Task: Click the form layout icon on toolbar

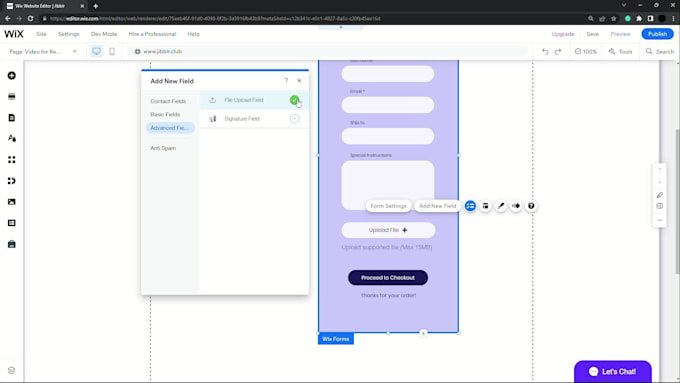Action: (485, 206)
